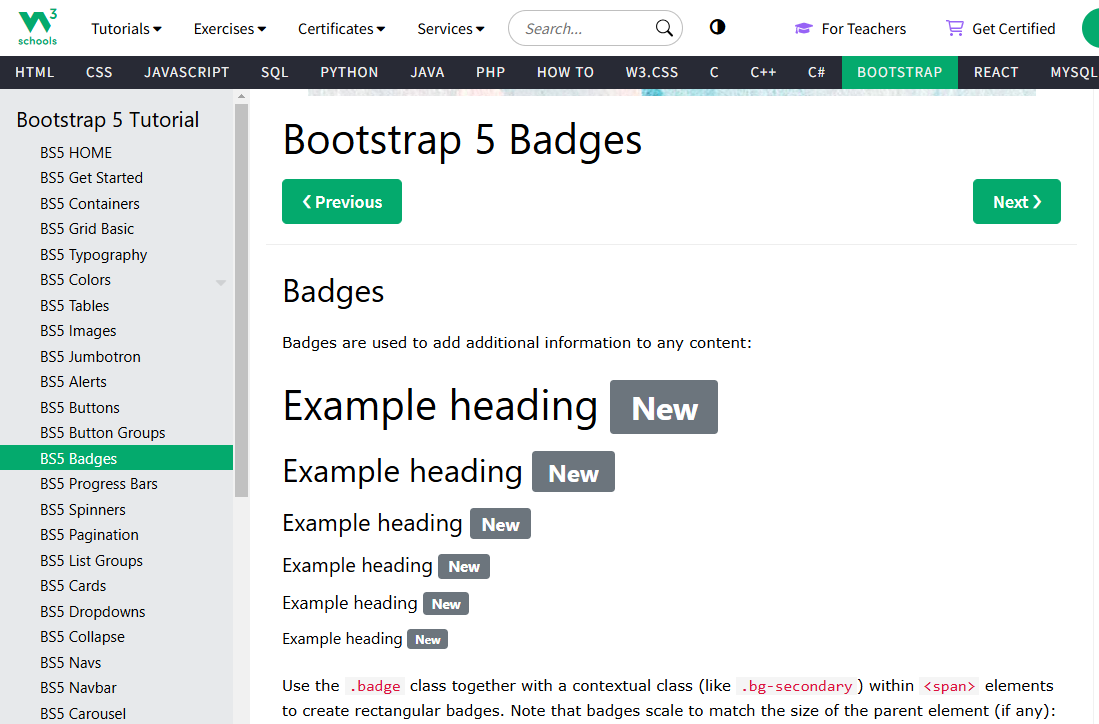Toggle dark mode contrast icon
Viewport: 1099px width, 724px height.
tap(717, 27)
